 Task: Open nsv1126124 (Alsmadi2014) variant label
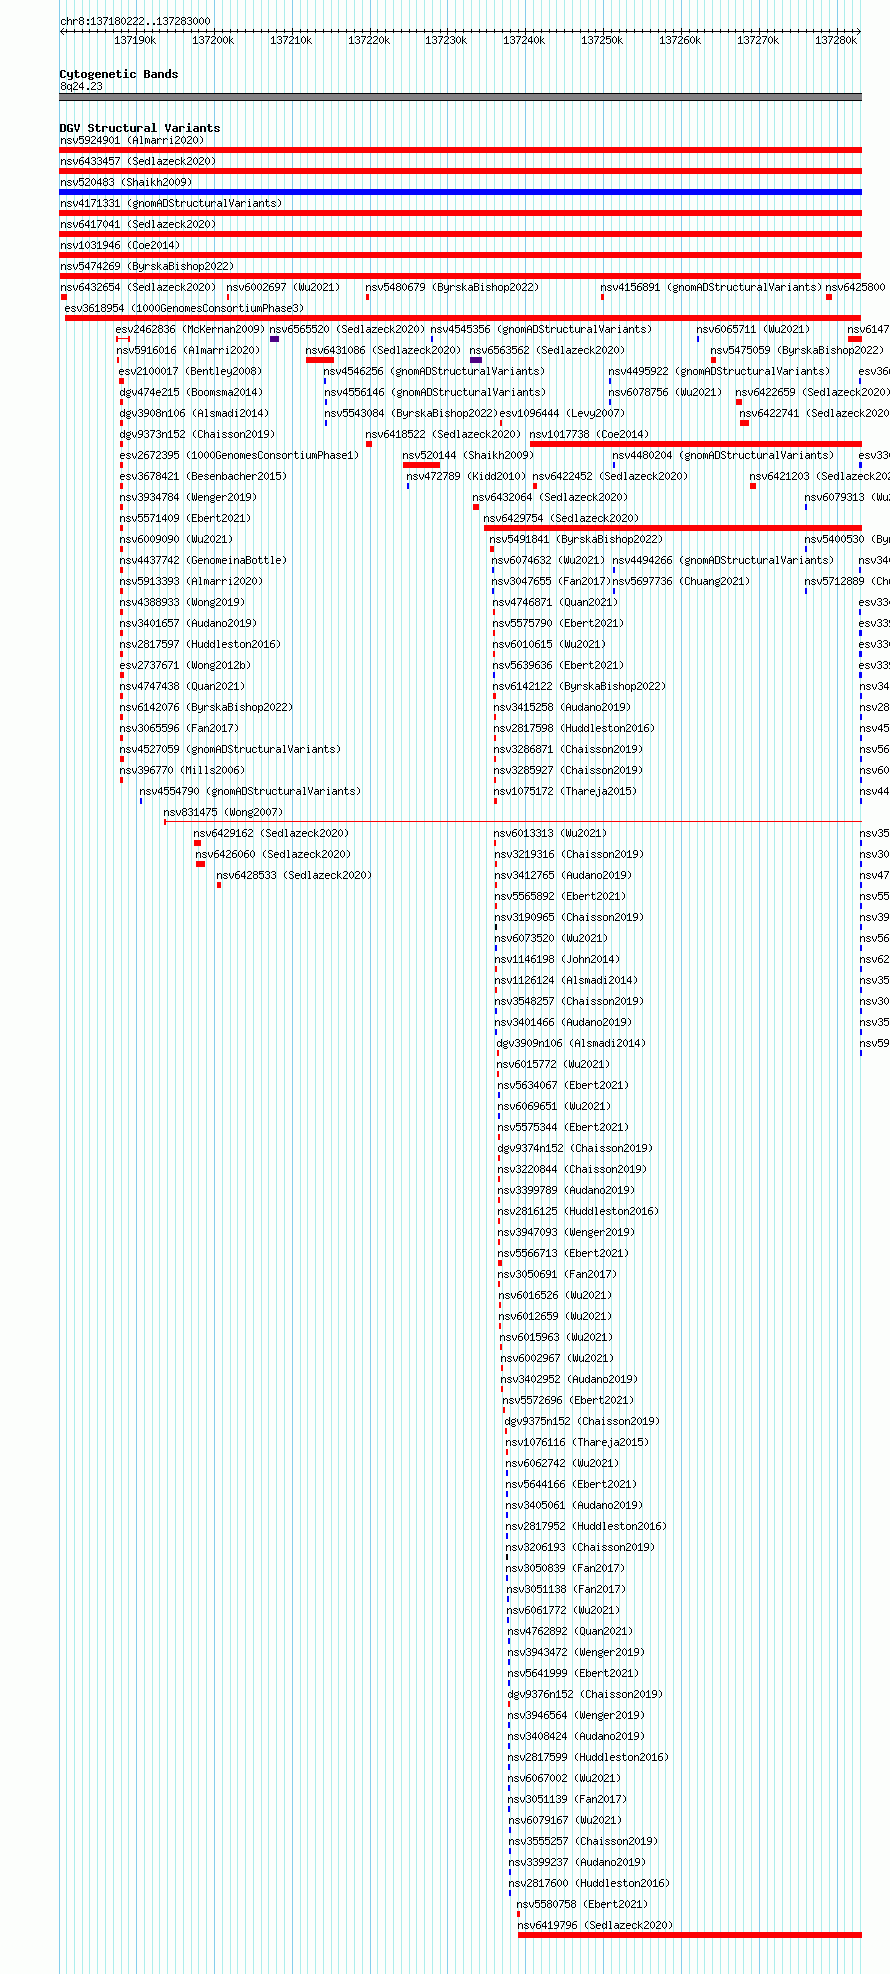(x=566, y=980)
